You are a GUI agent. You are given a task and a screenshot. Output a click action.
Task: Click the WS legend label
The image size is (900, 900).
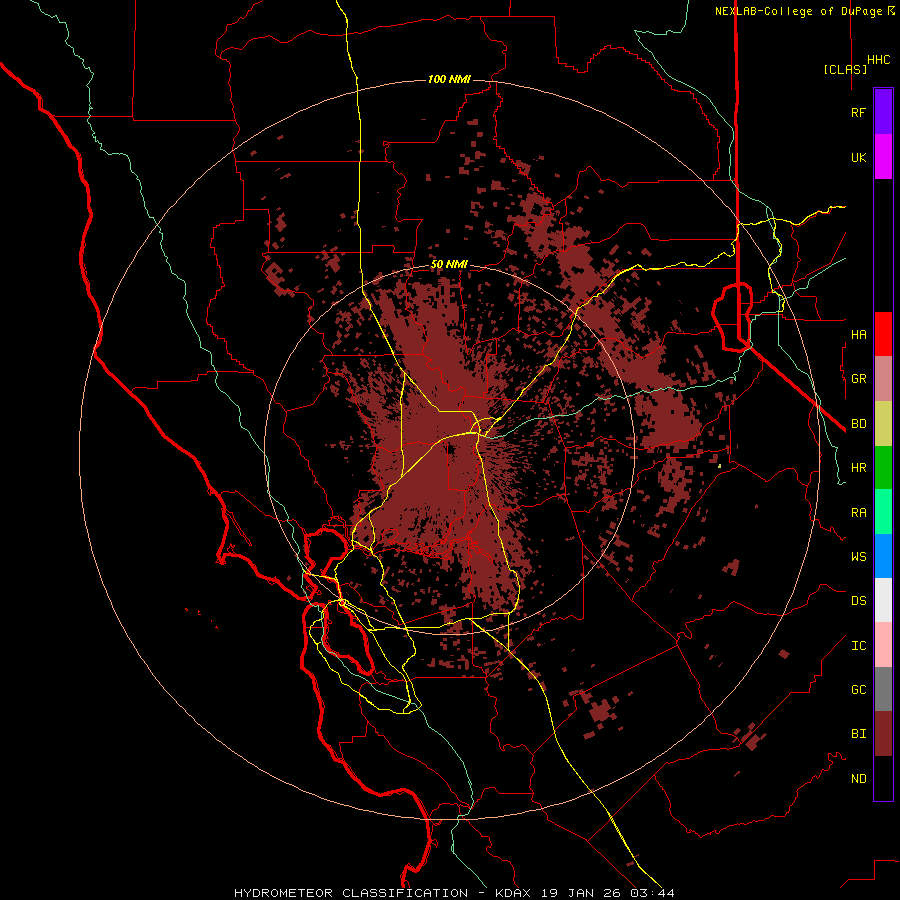859,556
